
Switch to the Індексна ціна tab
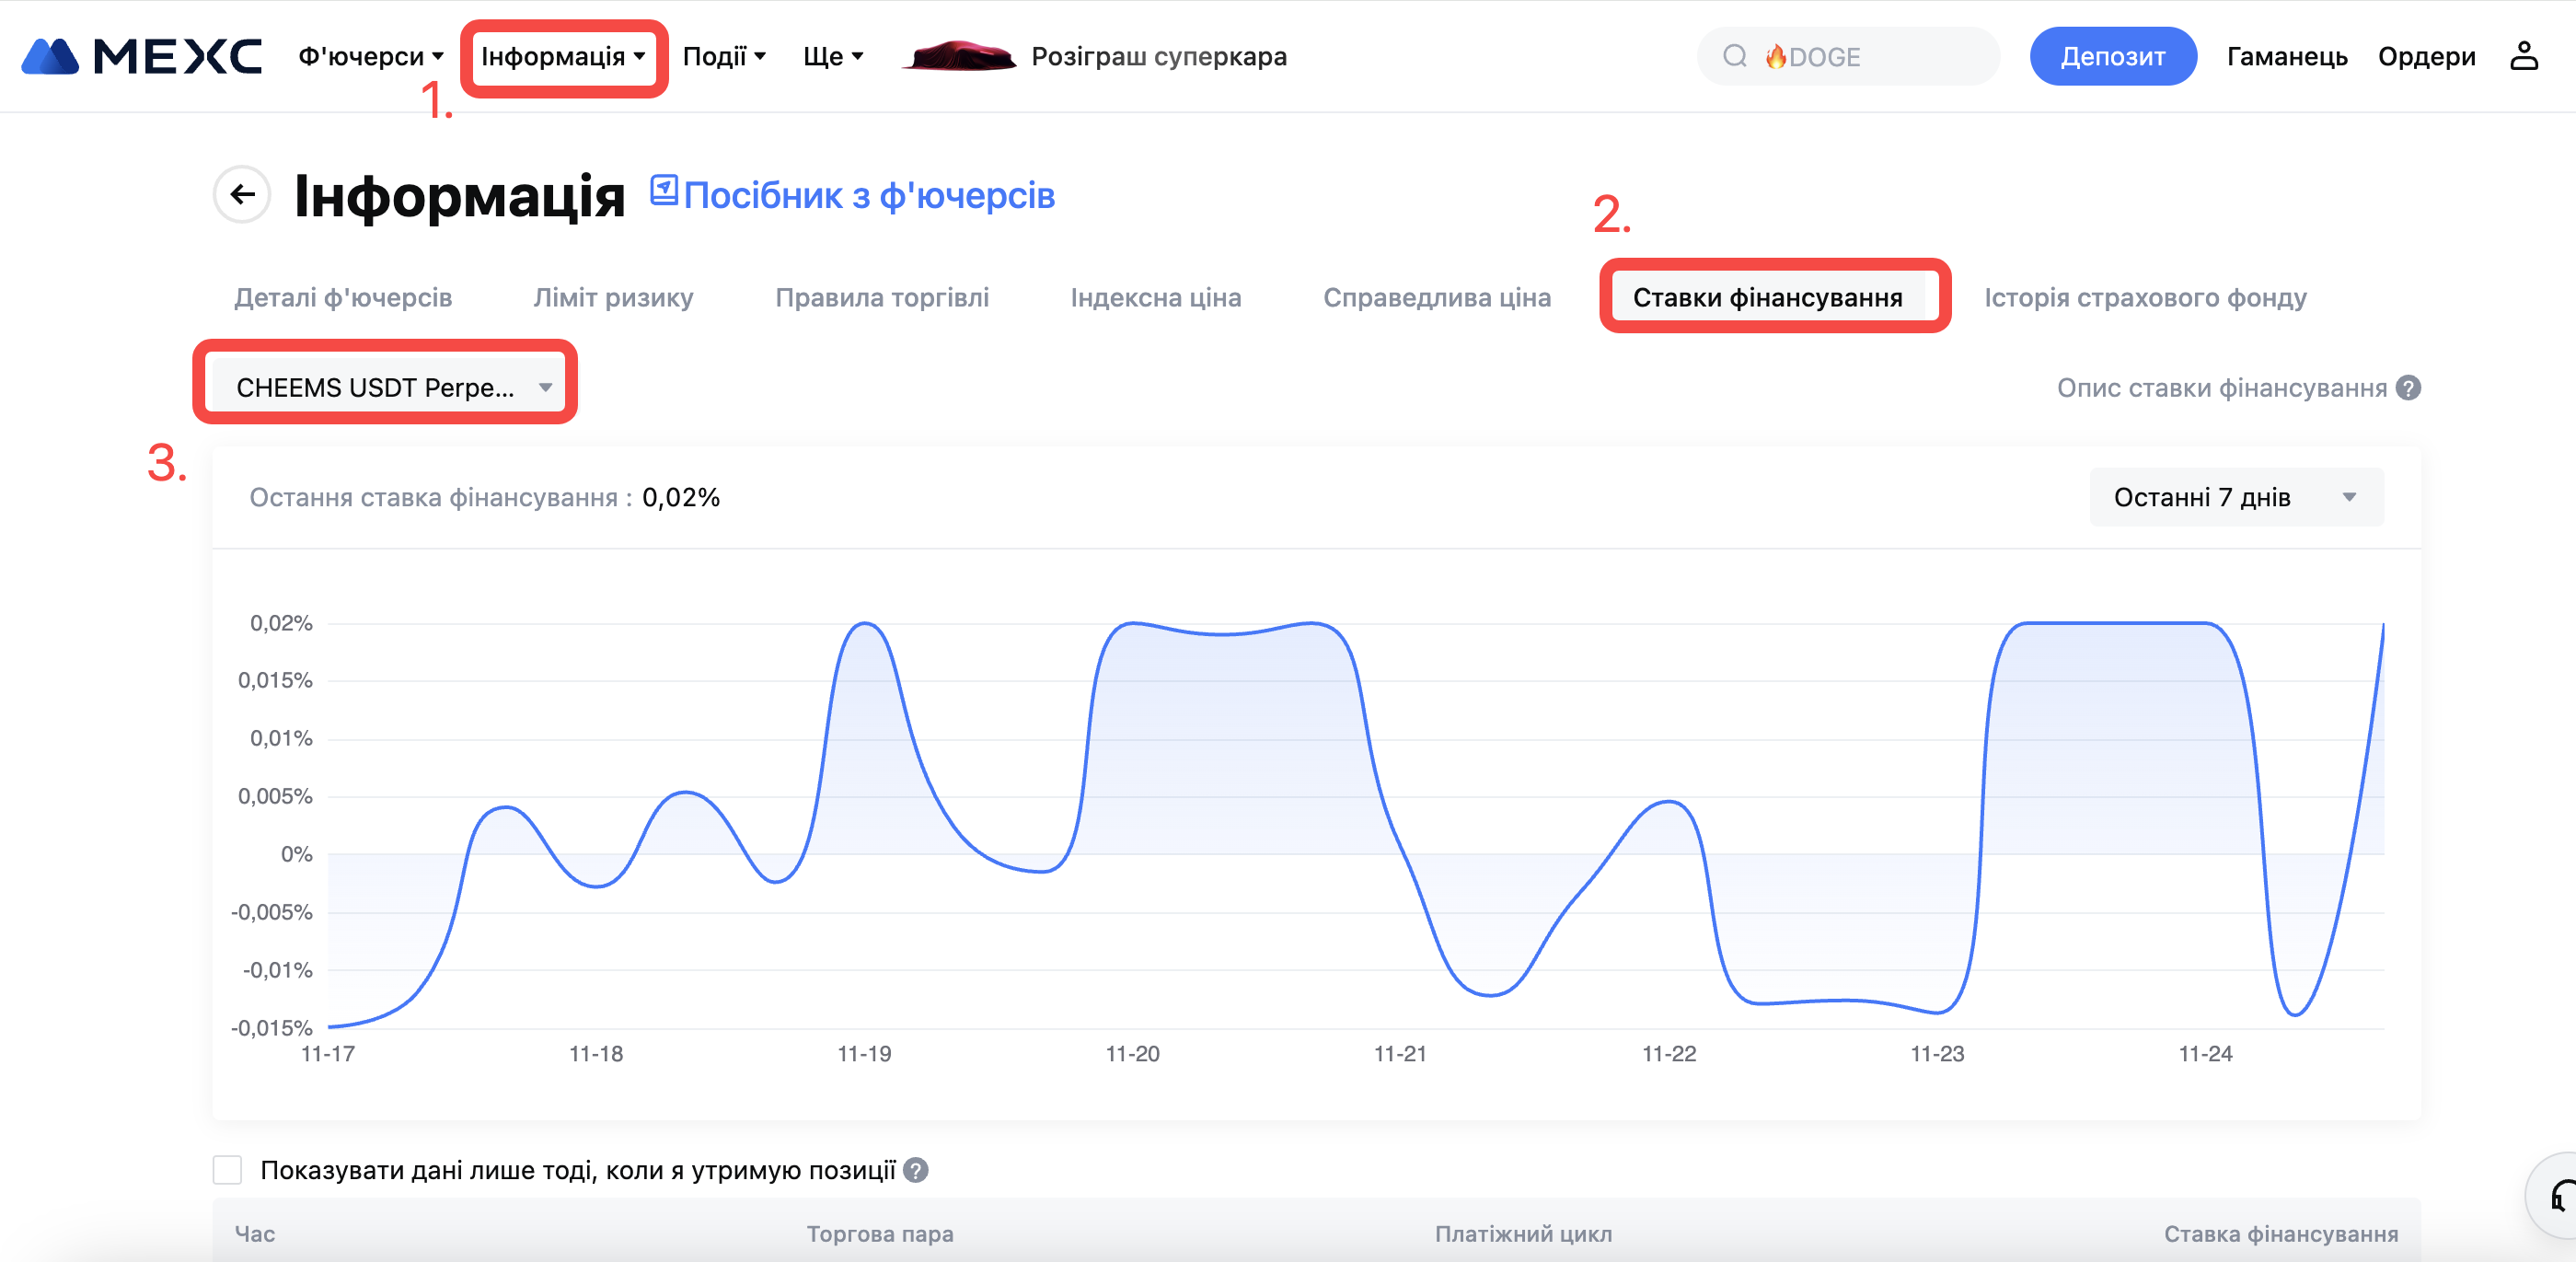[1155, 298]
